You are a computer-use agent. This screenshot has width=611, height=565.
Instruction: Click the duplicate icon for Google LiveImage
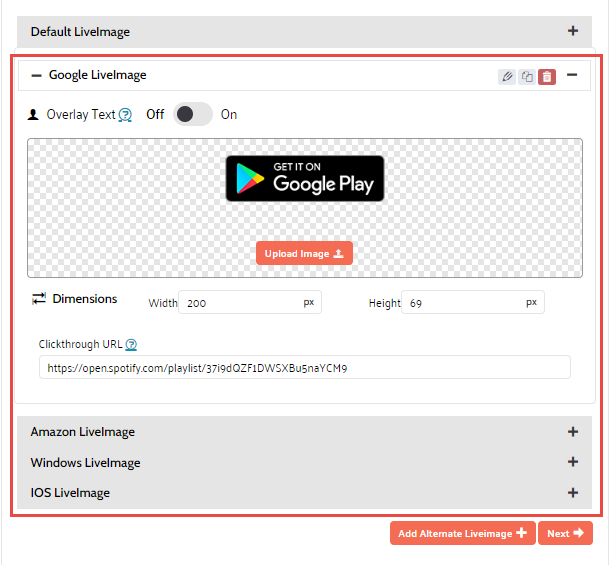pos(527,76)
